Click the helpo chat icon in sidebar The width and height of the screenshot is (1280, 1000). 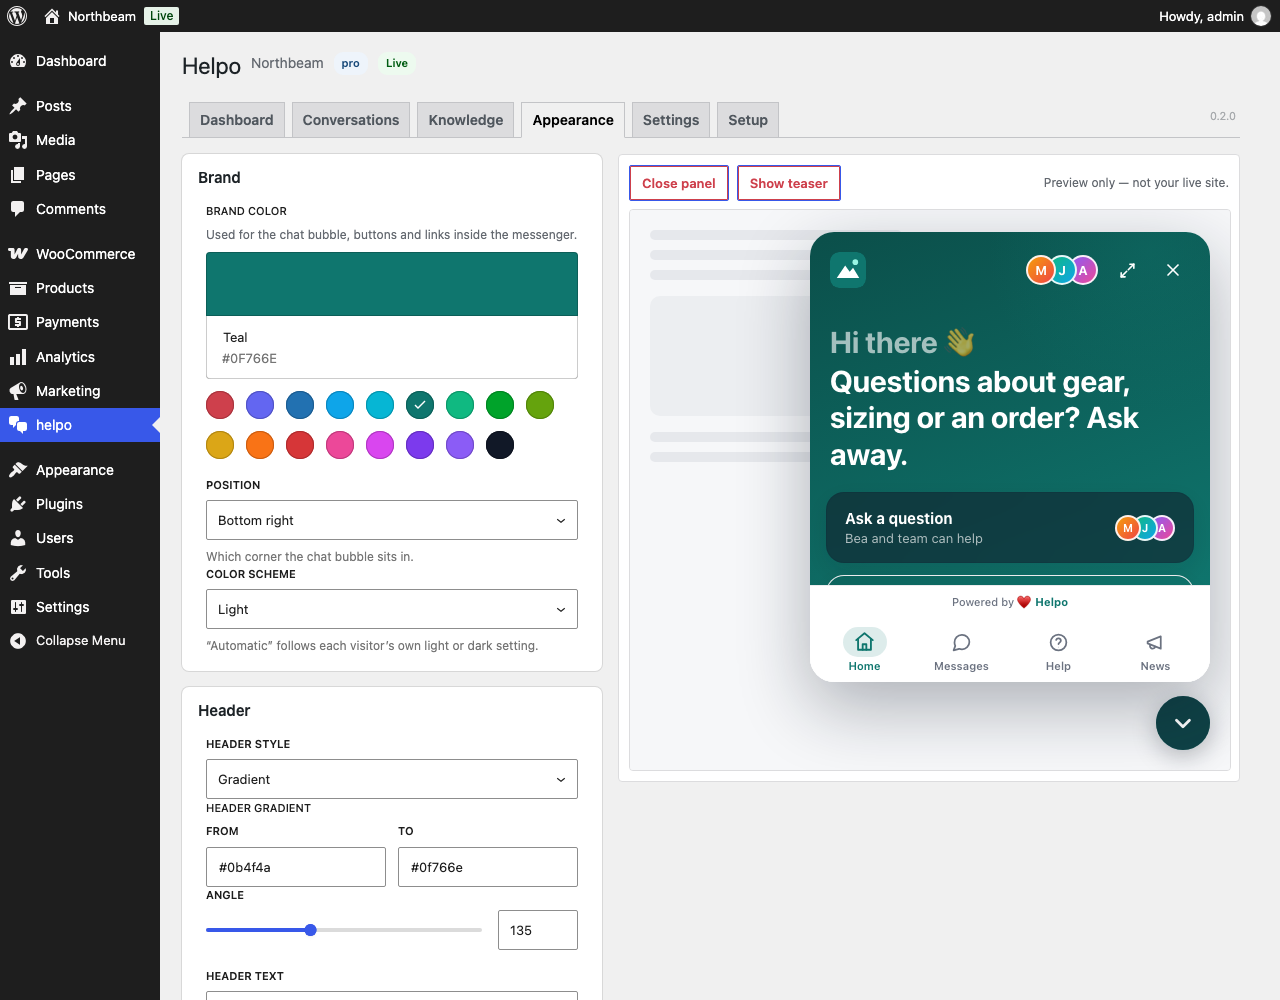(x=18, y=425)
